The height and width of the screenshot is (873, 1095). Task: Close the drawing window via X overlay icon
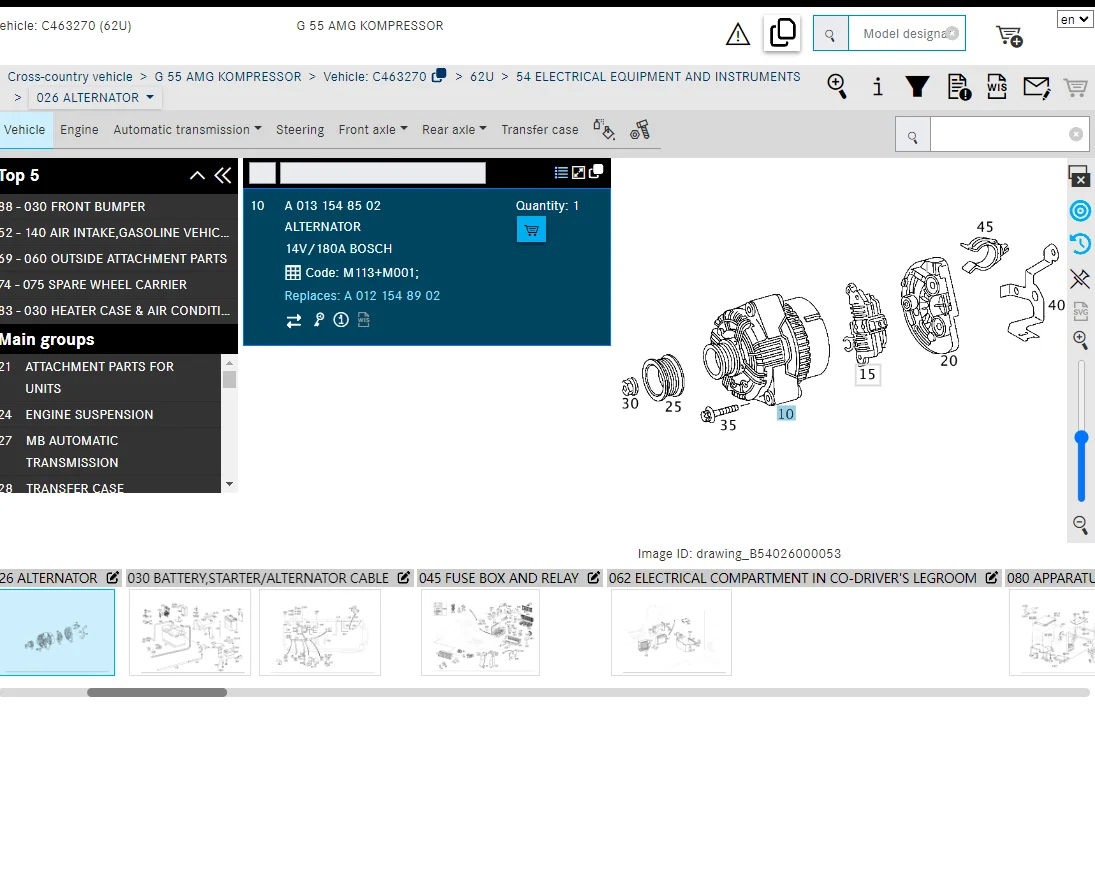[1080, 176]
